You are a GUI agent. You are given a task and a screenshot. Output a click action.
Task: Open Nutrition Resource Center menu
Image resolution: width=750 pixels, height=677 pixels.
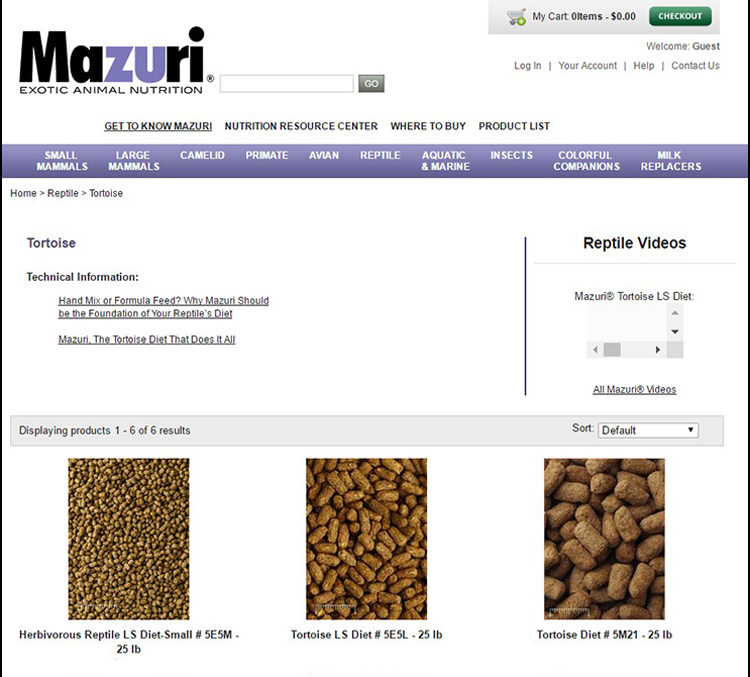point(301,126)
